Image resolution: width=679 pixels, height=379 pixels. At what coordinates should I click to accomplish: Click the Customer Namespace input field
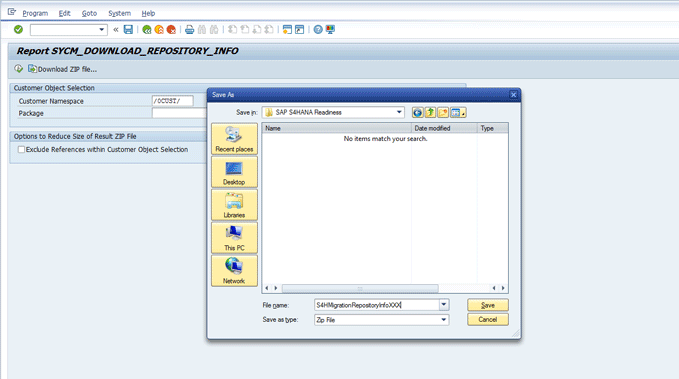(x=172, y=101)
